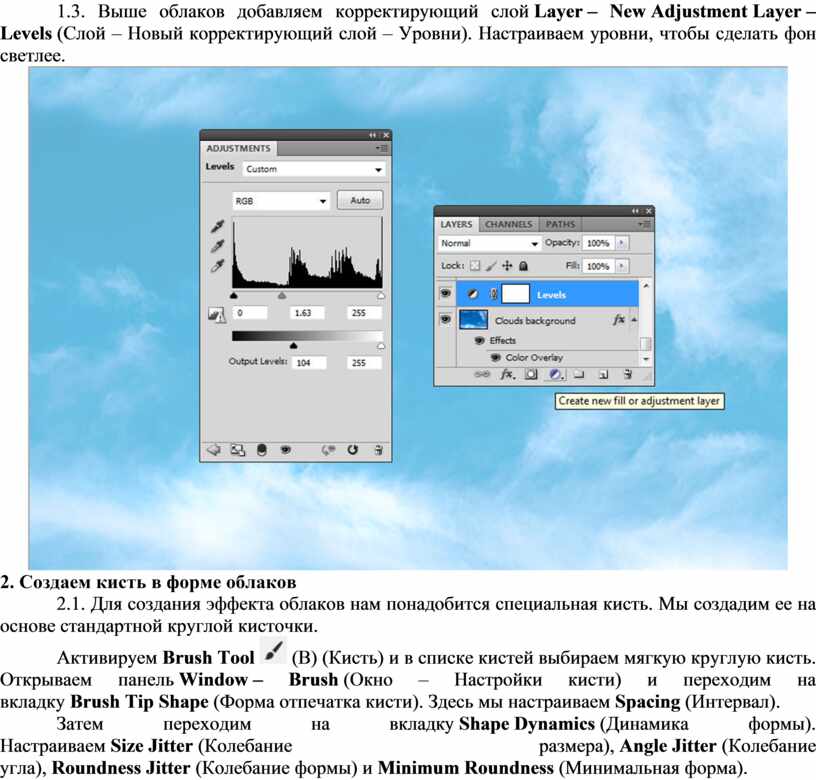Close the Layers panel
816x780 pixels.
[648, 211]
